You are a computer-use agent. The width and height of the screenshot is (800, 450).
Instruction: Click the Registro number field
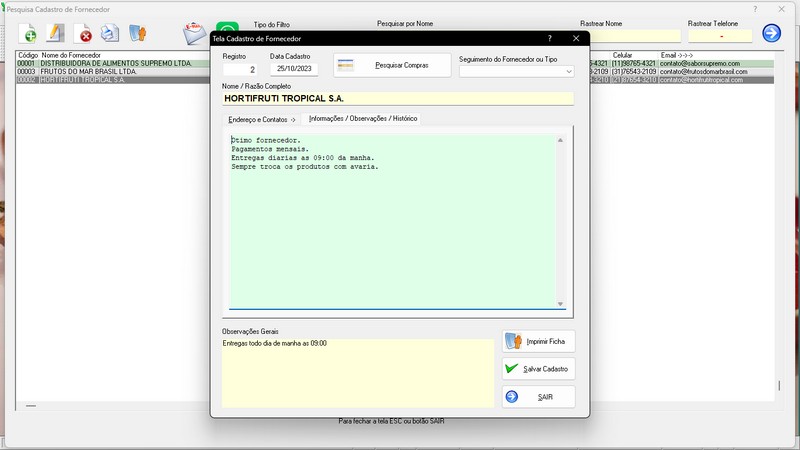[x=240, y=69]
